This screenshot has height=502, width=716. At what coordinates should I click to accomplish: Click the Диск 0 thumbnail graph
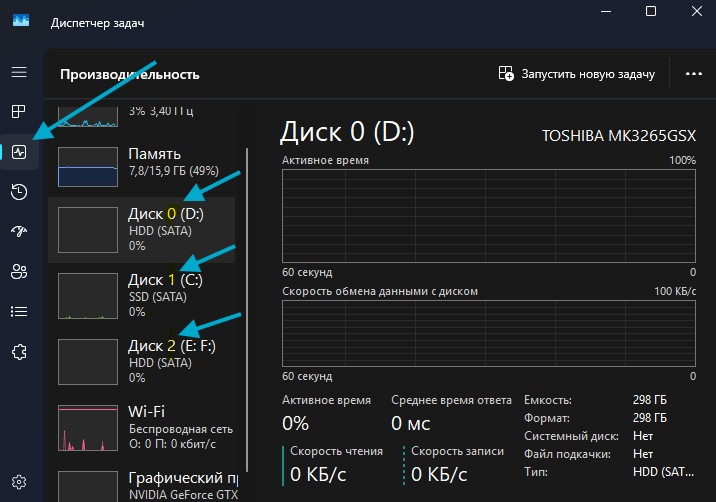point(88,230)
